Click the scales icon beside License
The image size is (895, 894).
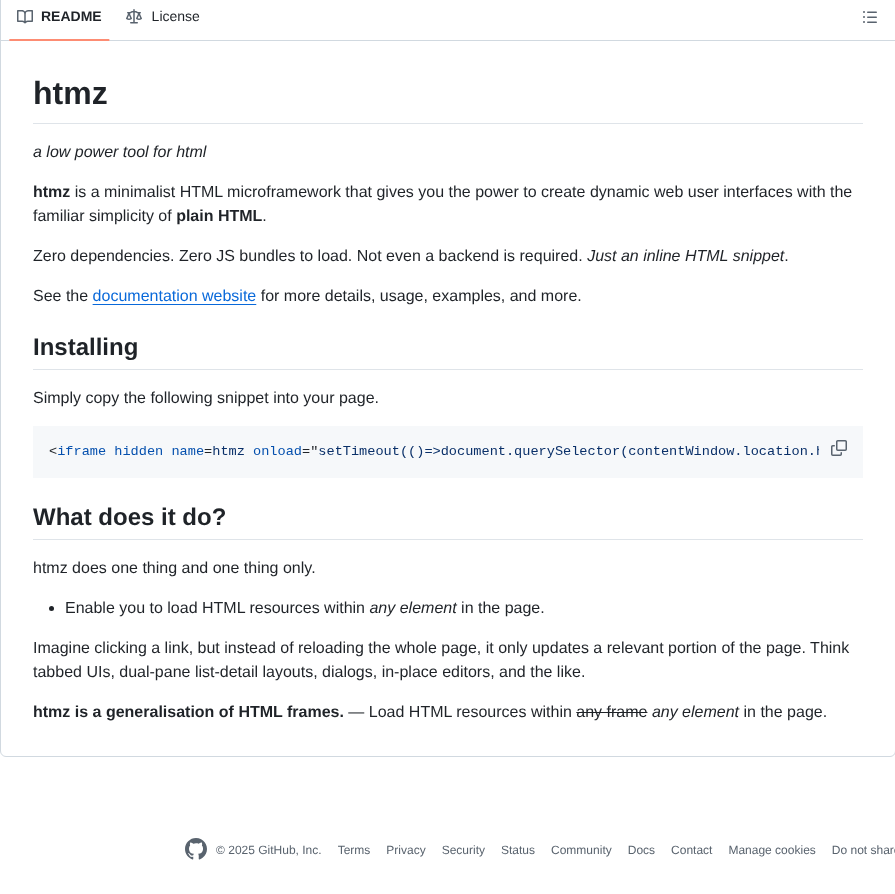click(x=134, y=16)
